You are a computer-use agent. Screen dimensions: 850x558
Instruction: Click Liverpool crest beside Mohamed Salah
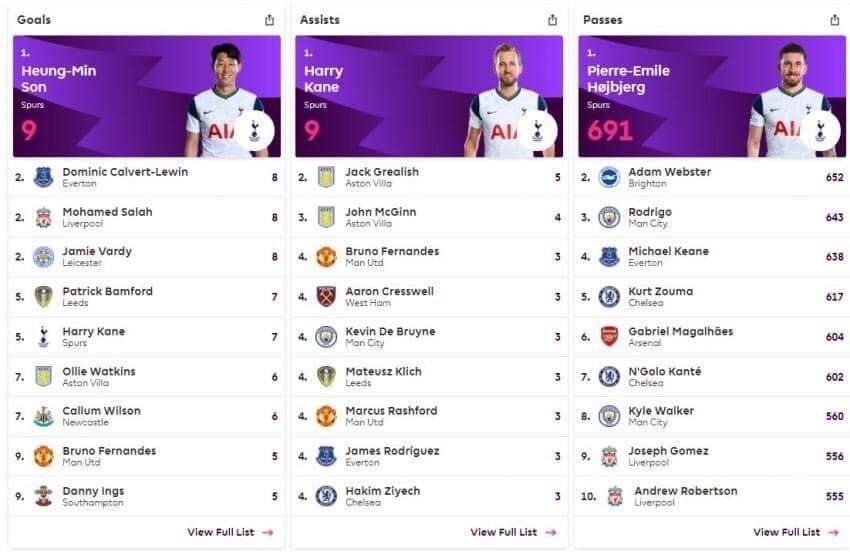point(43,217)
